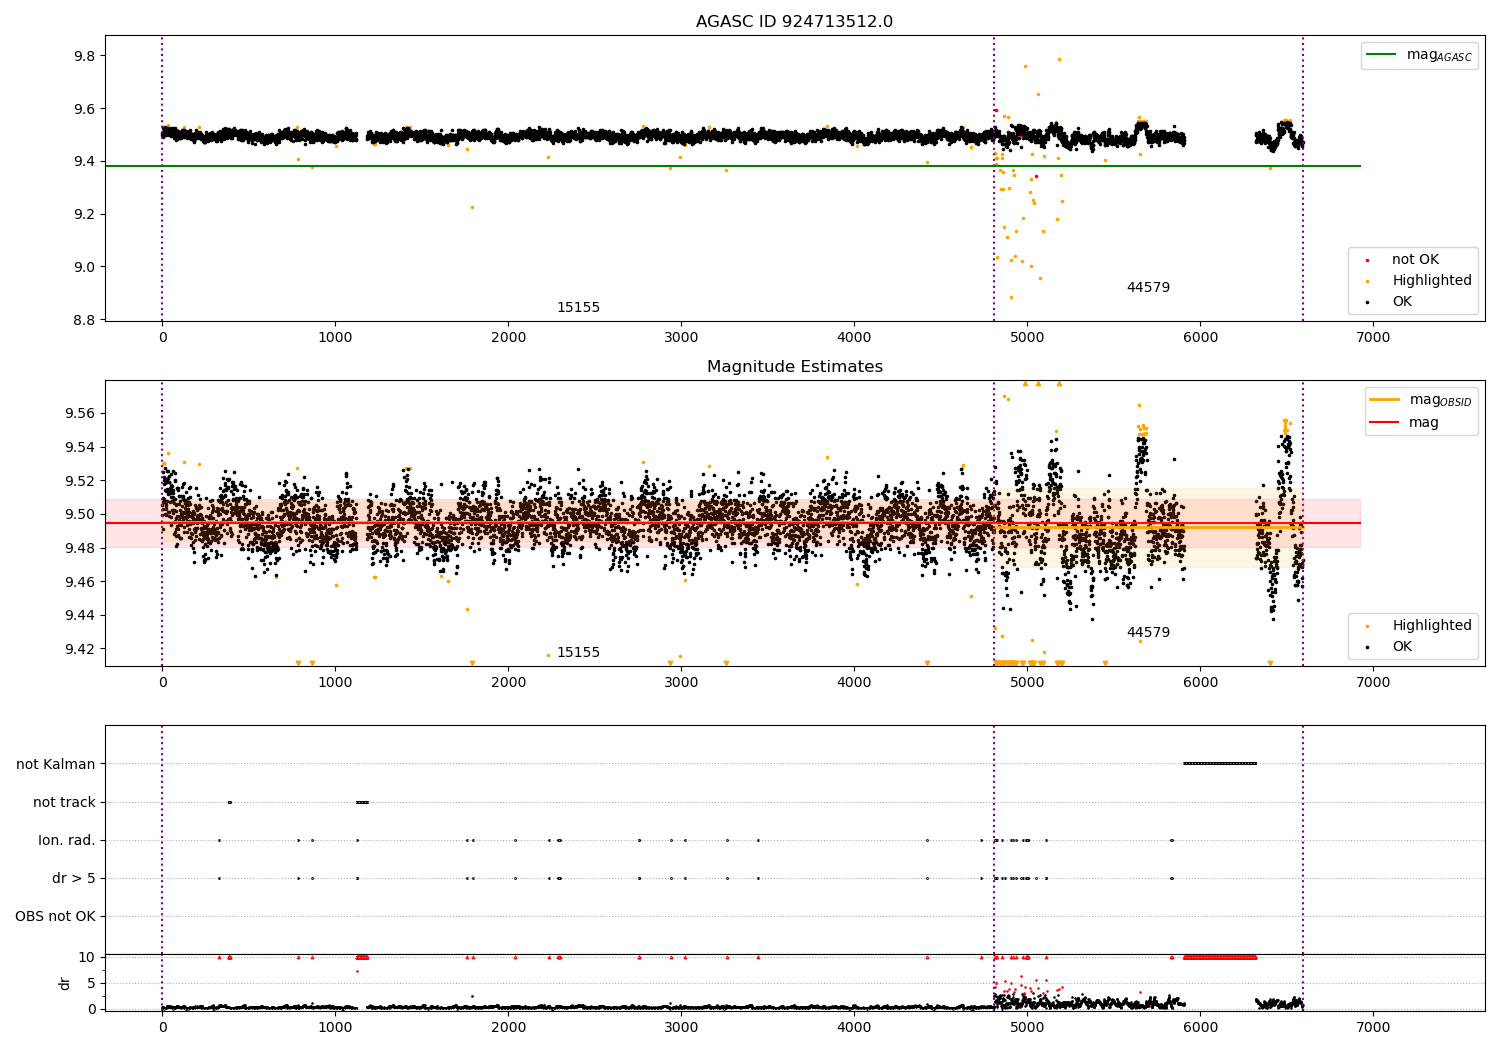Viewport: 1500px width, 1050px height.
Task: Click the '44579' label in the middle plot
Action: (x=1148, y=633)
